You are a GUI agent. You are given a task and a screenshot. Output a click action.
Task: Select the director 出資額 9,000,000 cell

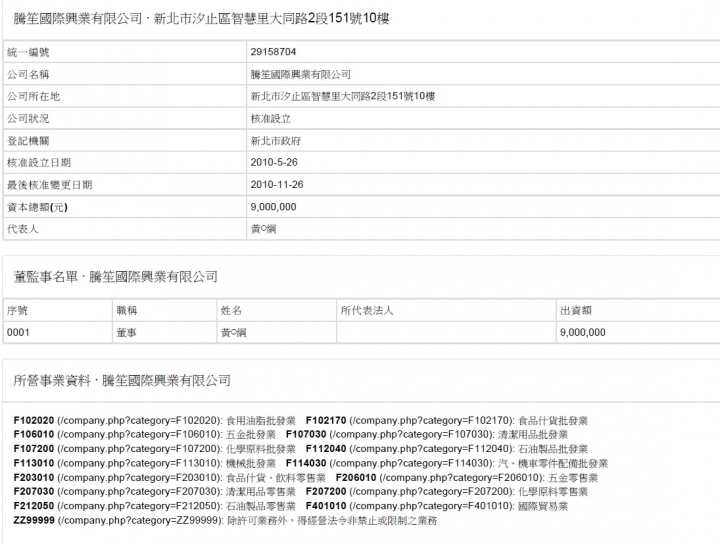pos(583,332)
